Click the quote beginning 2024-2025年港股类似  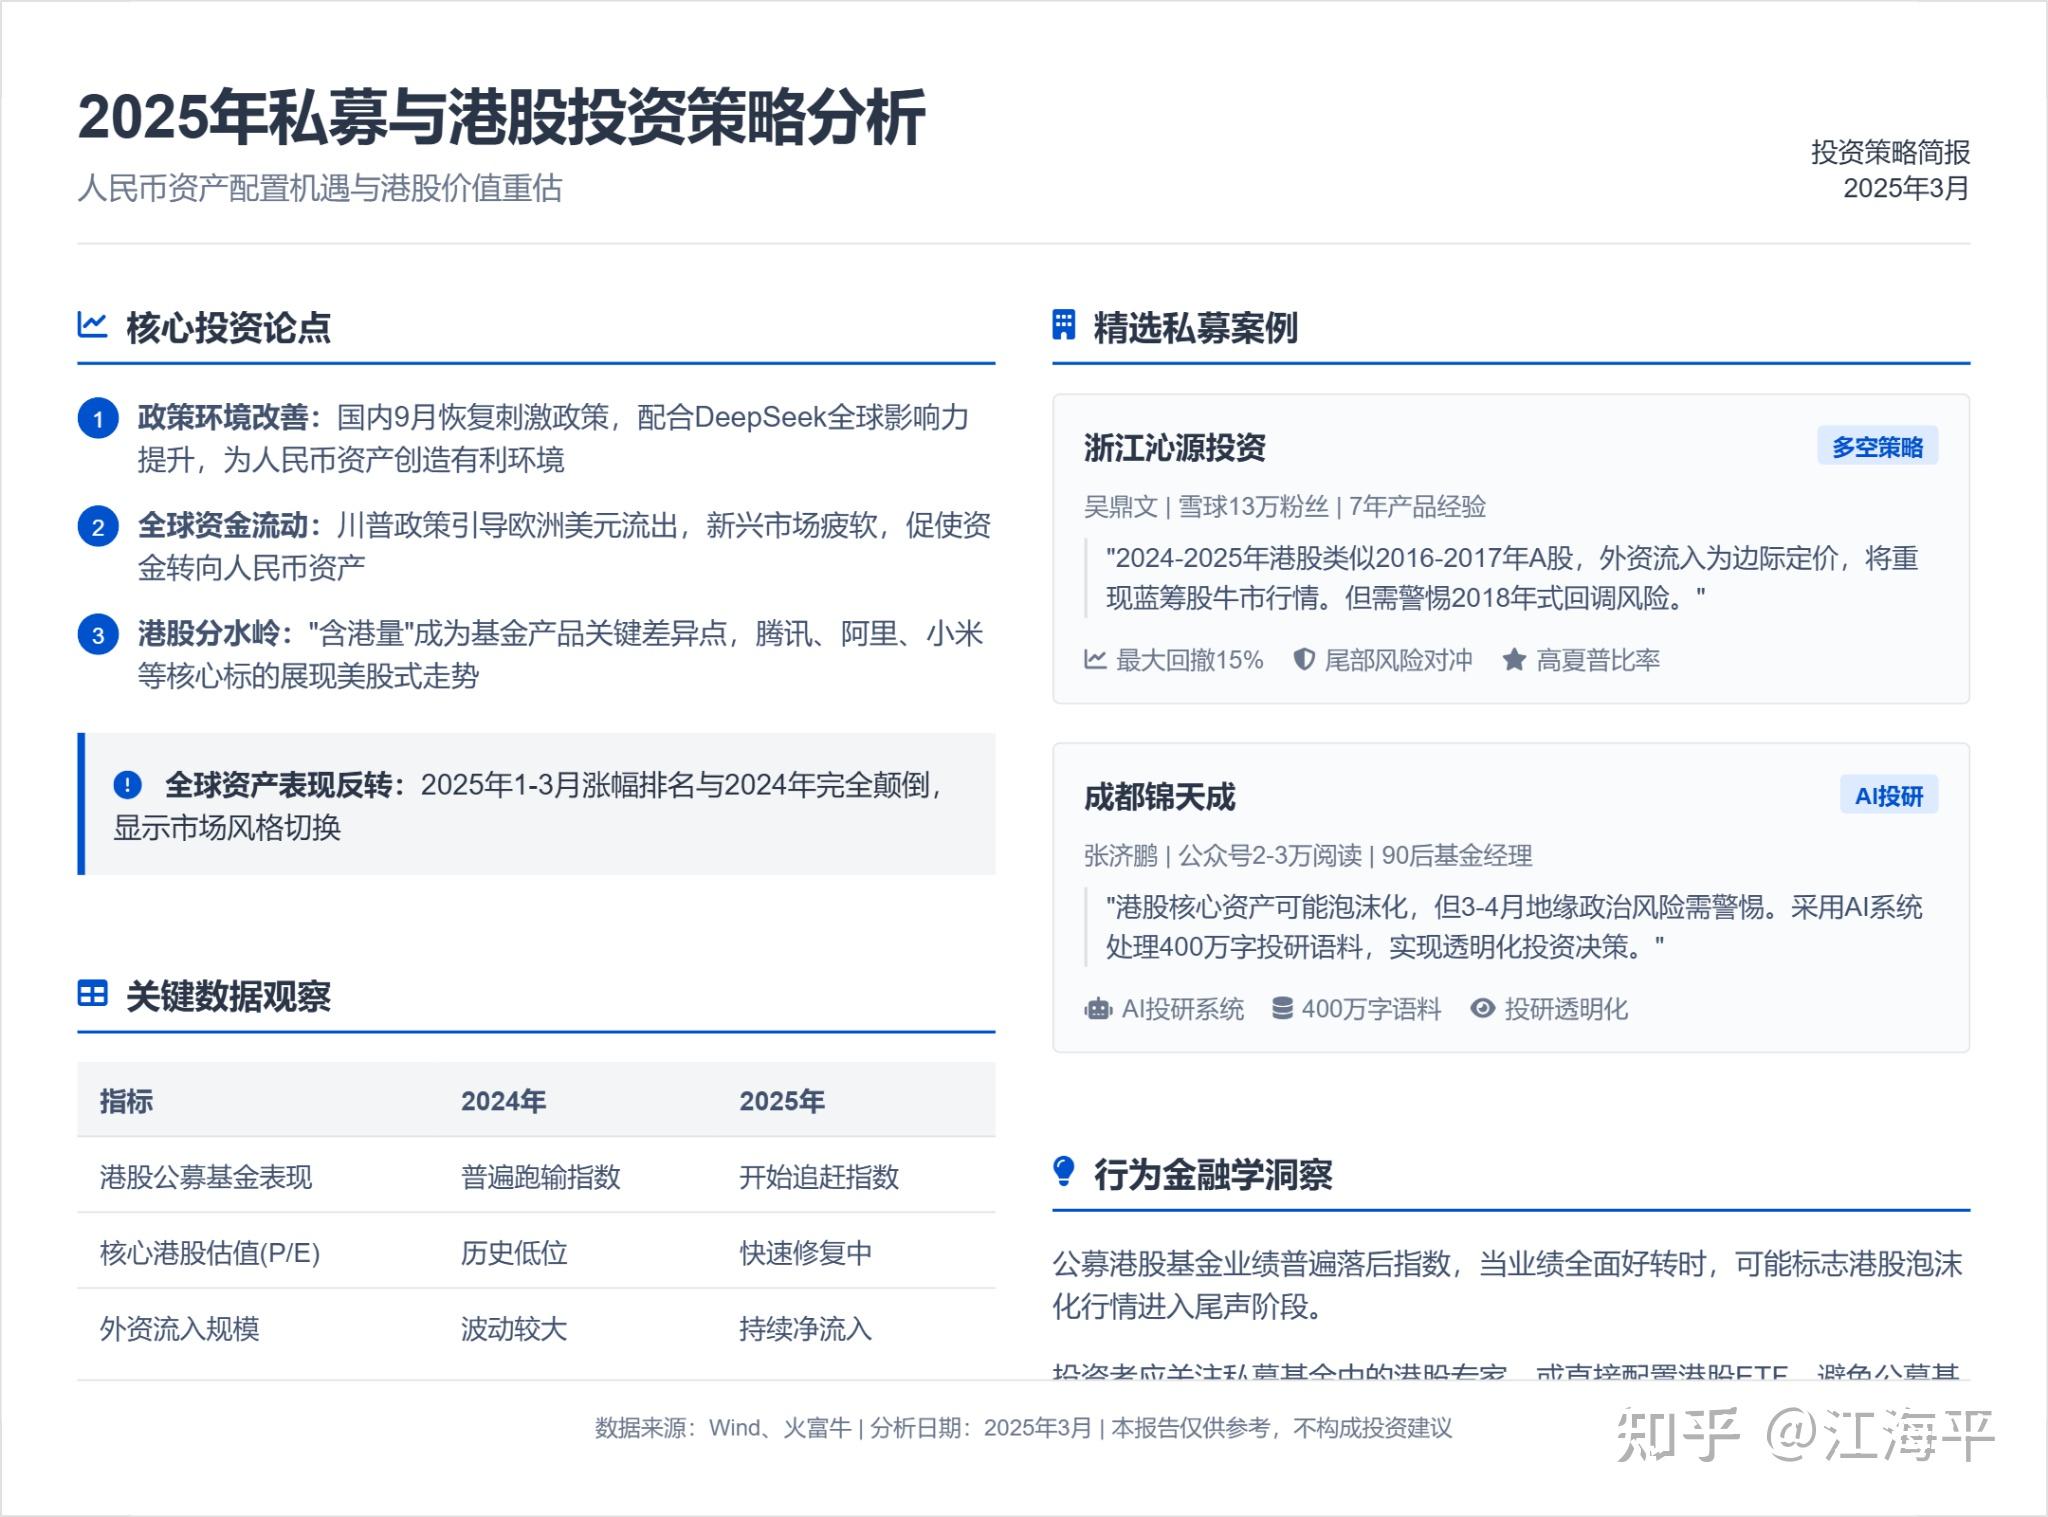click(1512, 578)
